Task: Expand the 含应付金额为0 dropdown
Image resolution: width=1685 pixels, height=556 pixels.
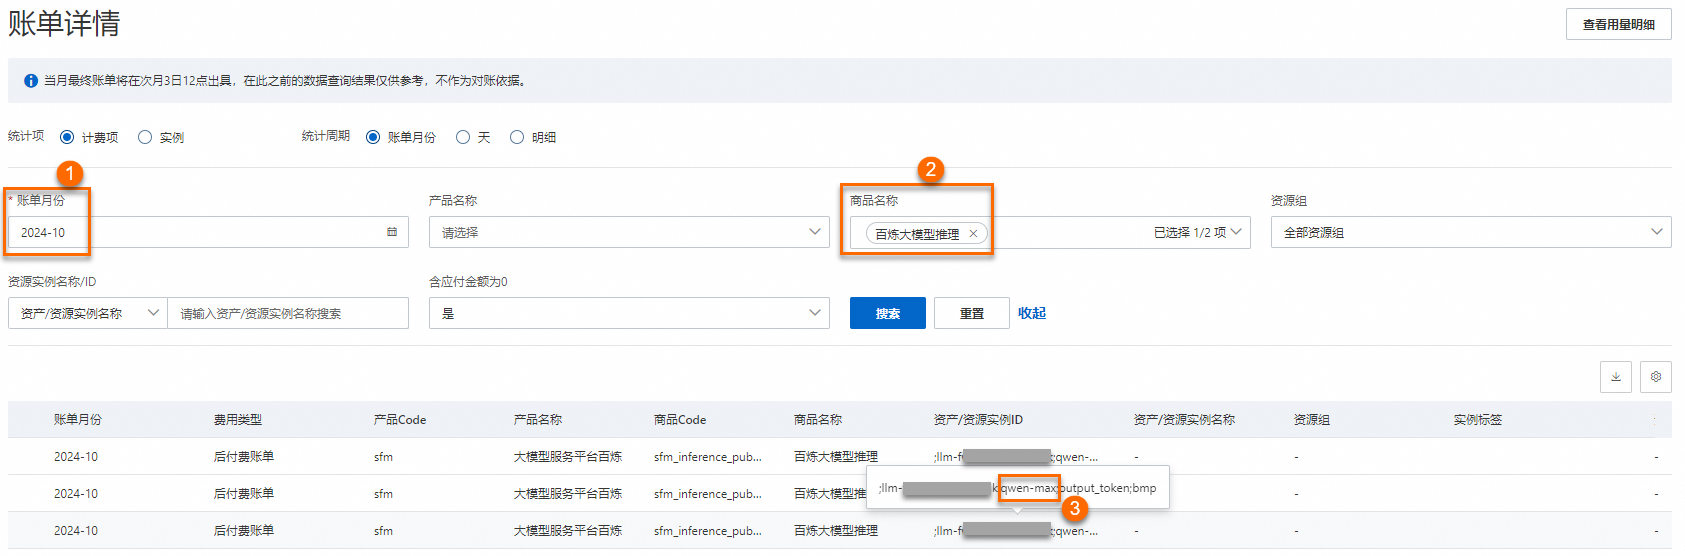Action: pos(629,313)
